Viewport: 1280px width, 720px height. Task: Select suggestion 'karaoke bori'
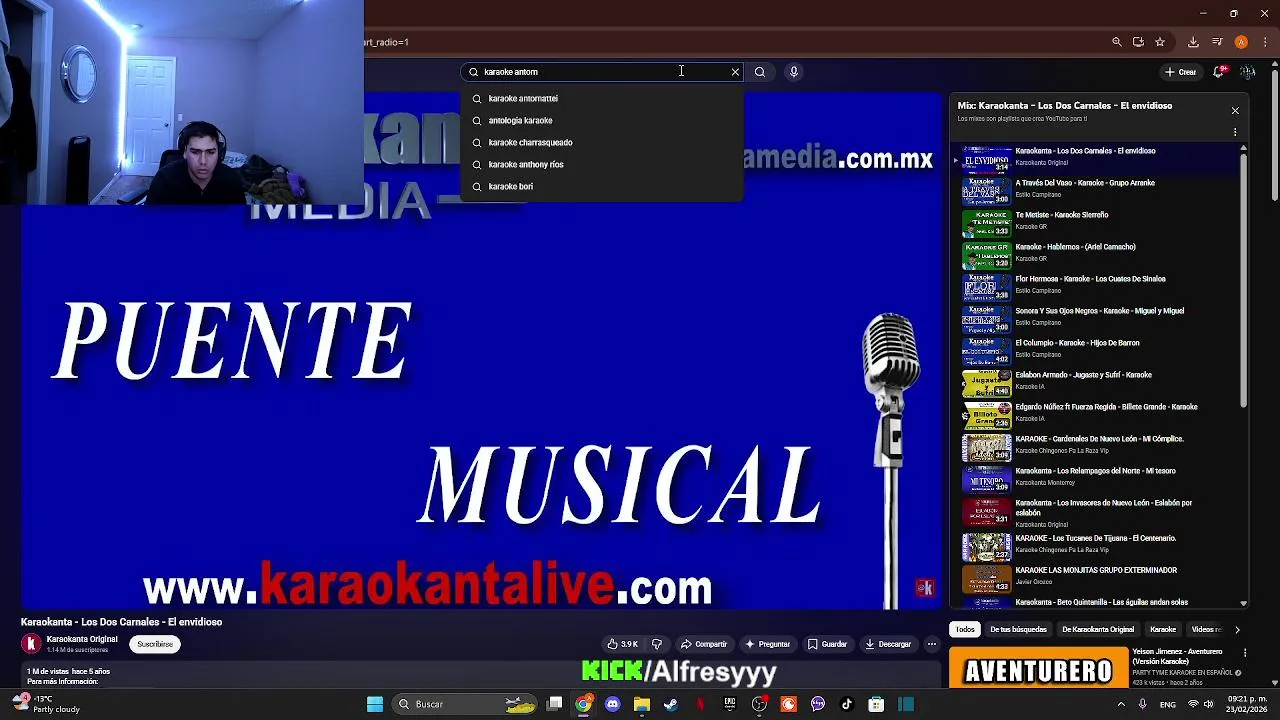pos(602,186)
